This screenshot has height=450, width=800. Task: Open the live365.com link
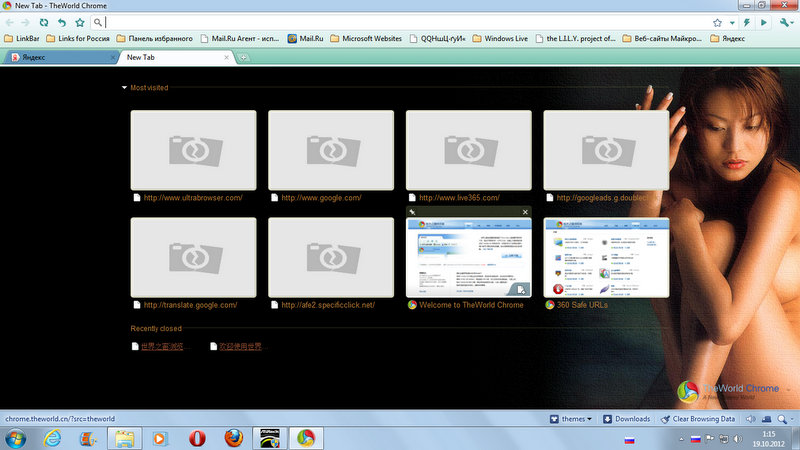[x=459, y=198]
